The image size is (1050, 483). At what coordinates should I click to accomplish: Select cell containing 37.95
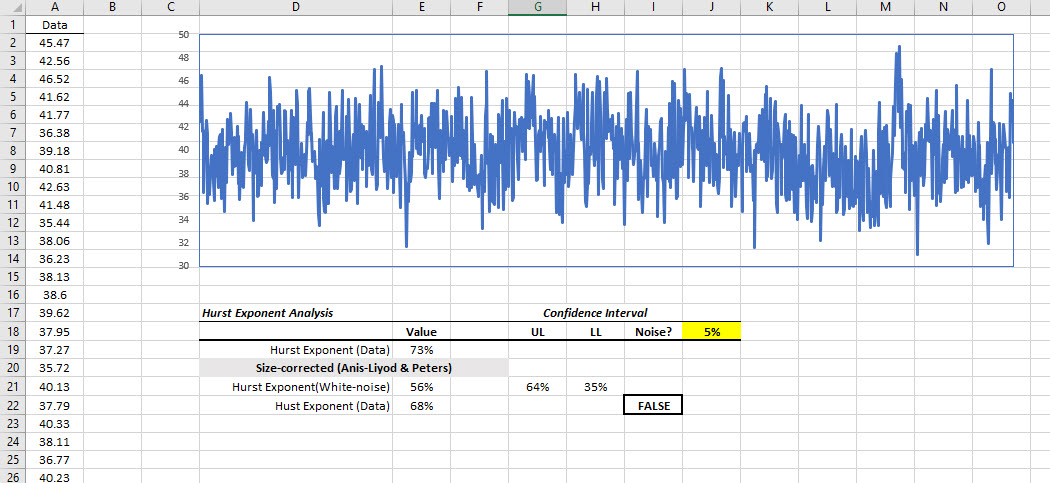(54, 332)
